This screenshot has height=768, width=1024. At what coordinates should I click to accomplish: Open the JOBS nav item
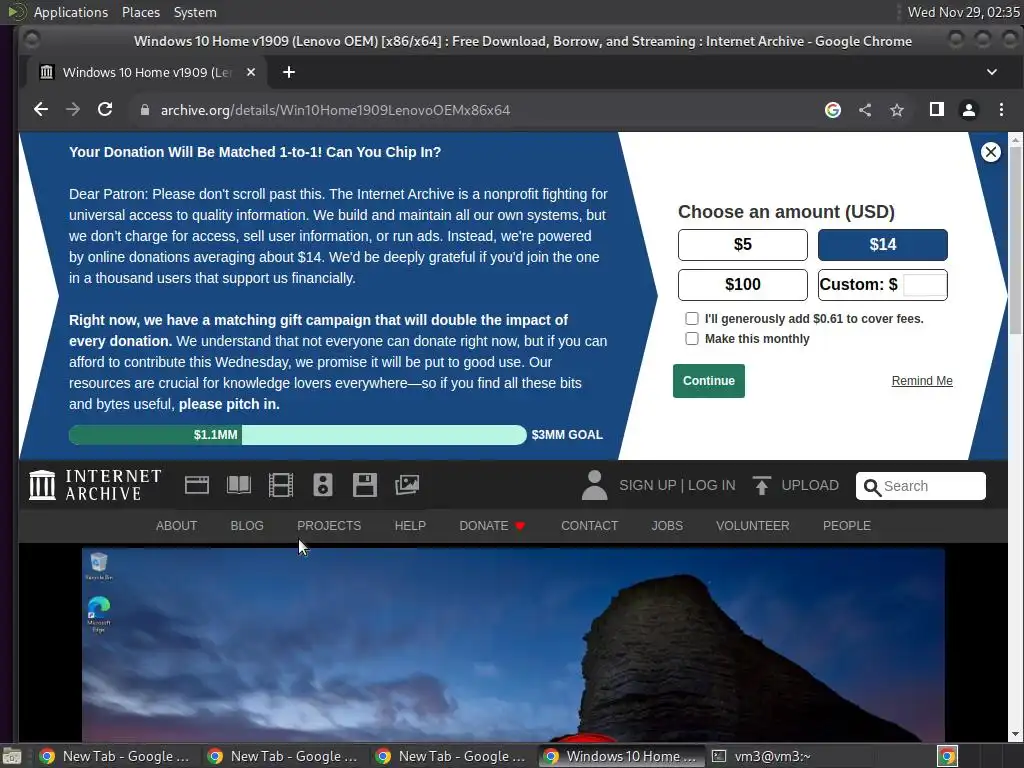click(x=667, y=526)
